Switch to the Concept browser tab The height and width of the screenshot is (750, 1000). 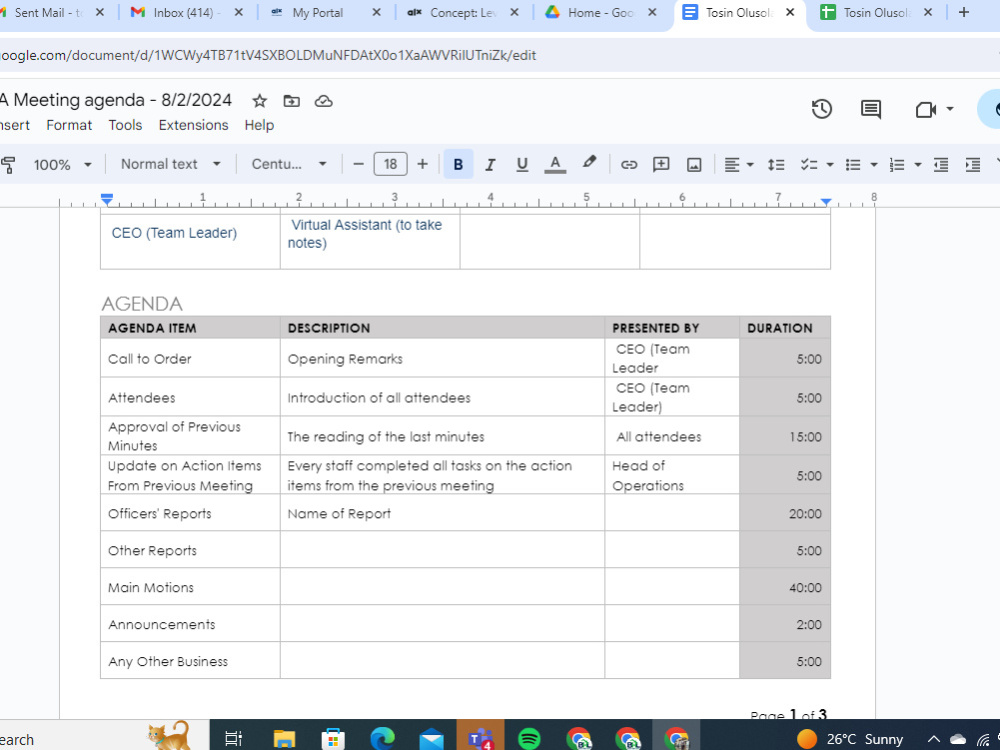pos(462,13)
